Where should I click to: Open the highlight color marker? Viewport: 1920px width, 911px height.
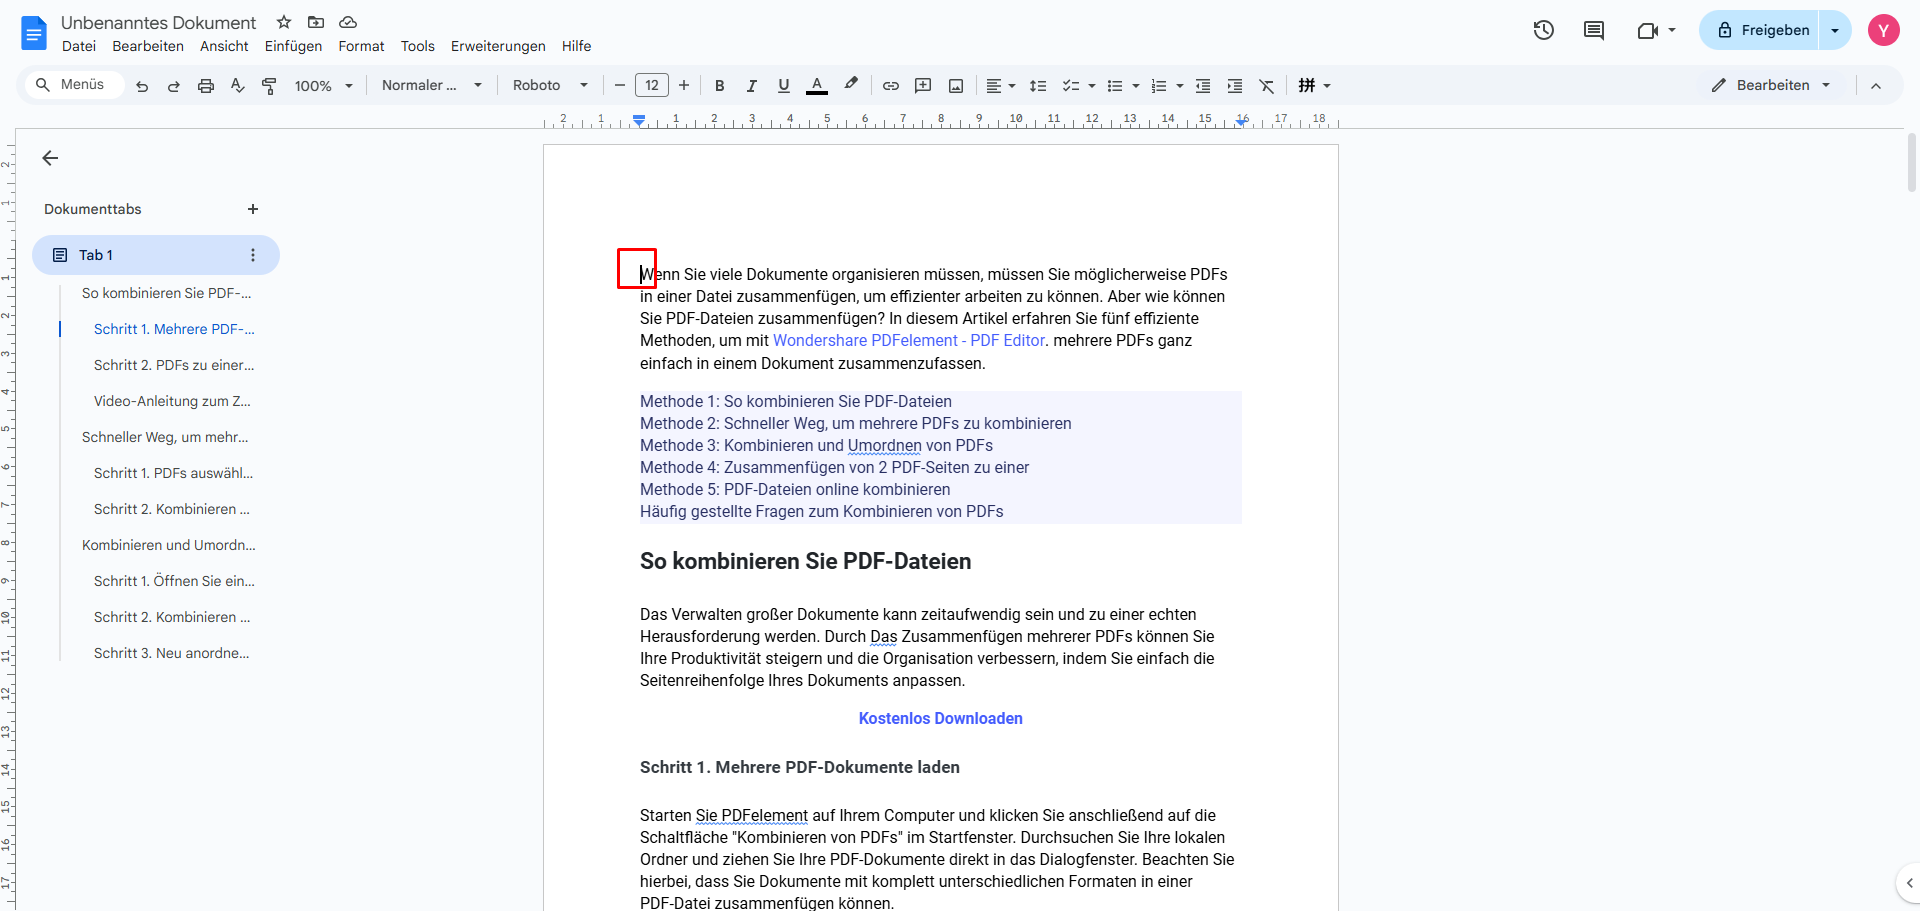pyautogui.click(x=851, y=86)
